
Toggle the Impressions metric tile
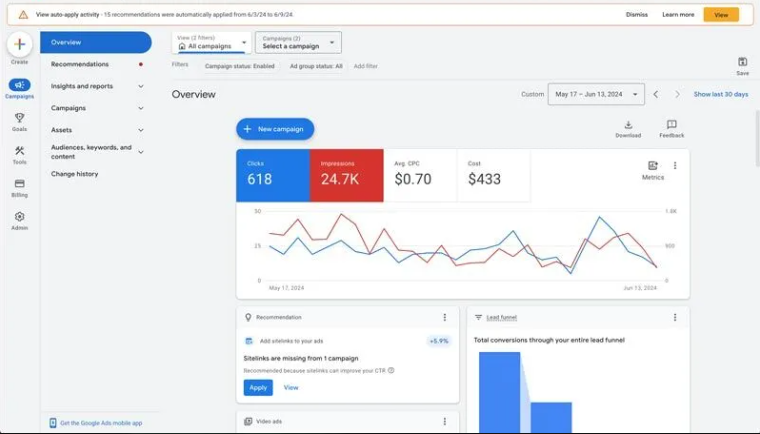[x=346, y=175]
